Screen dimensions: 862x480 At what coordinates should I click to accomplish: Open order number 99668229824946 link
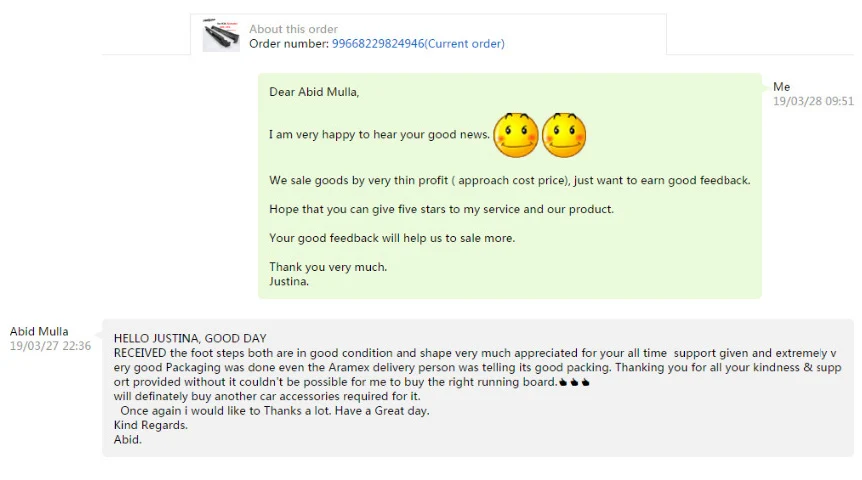pos(418,43)
